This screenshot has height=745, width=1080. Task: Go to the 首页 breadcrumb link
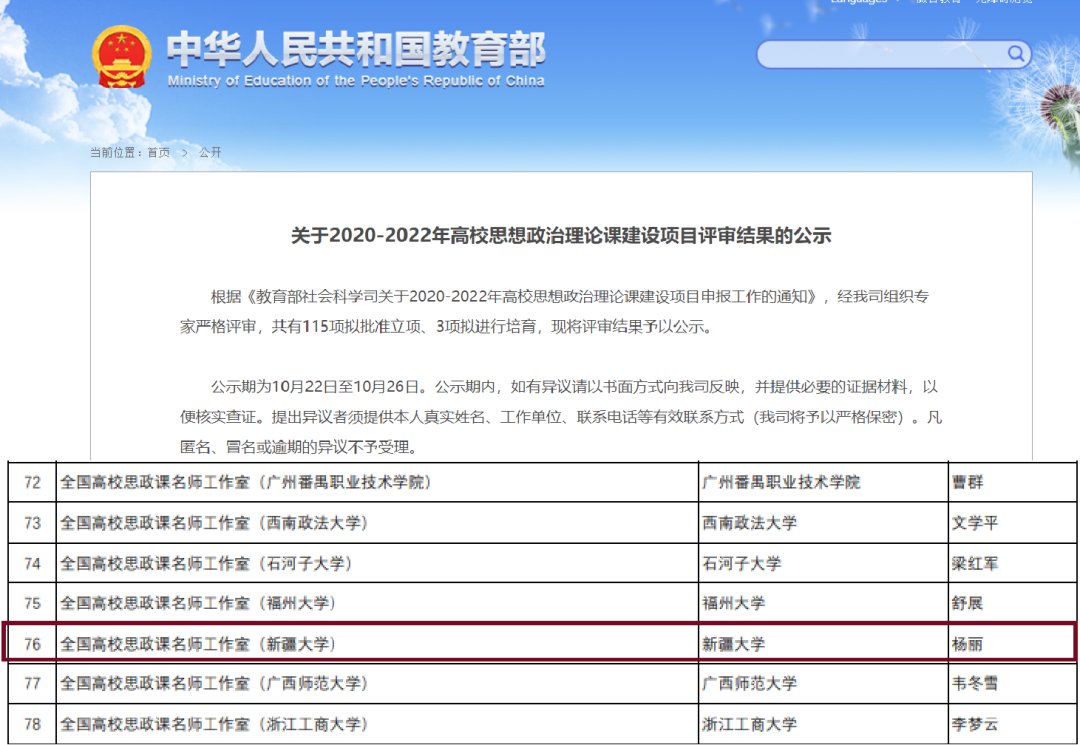pyautogui.click(x=159, y=152)
